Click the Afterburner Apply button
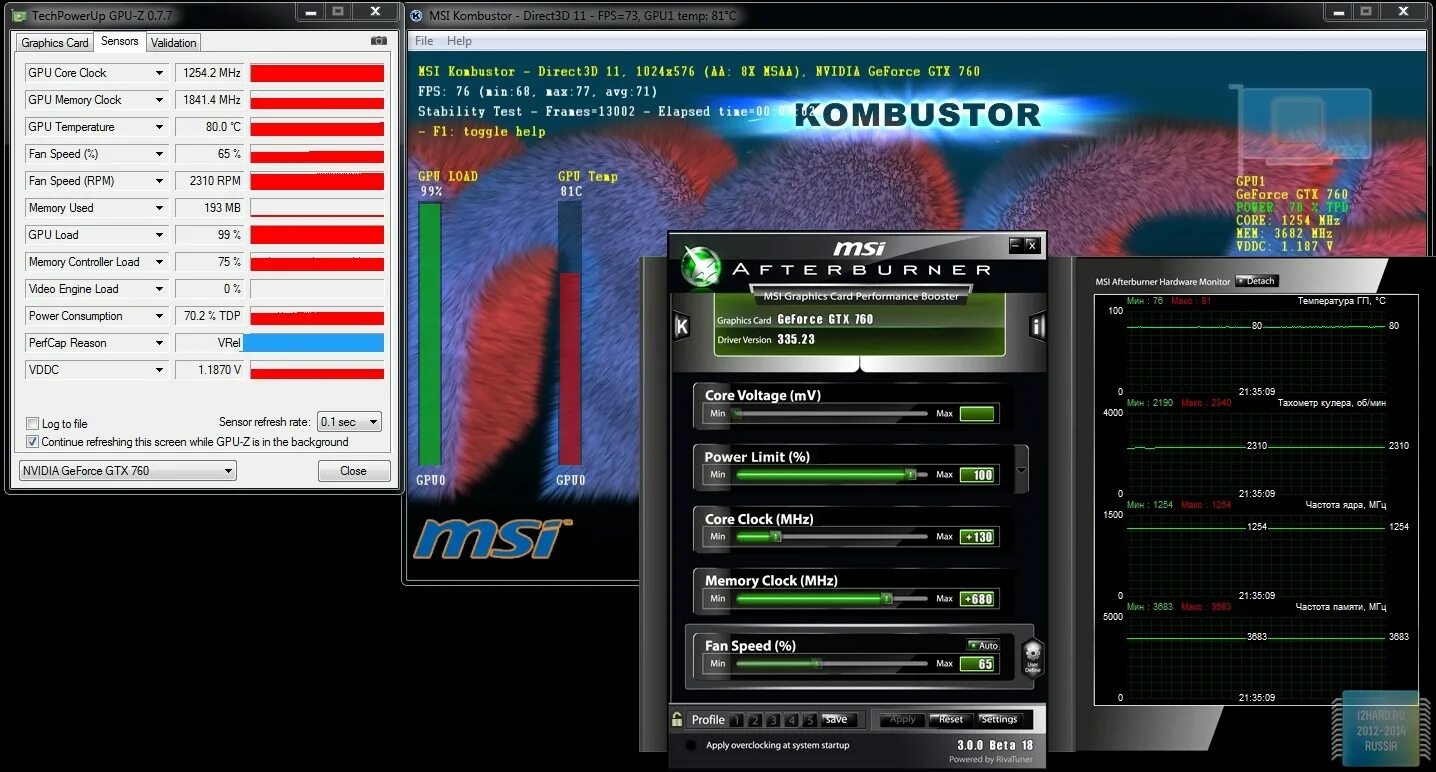 [x=902, y=720]
